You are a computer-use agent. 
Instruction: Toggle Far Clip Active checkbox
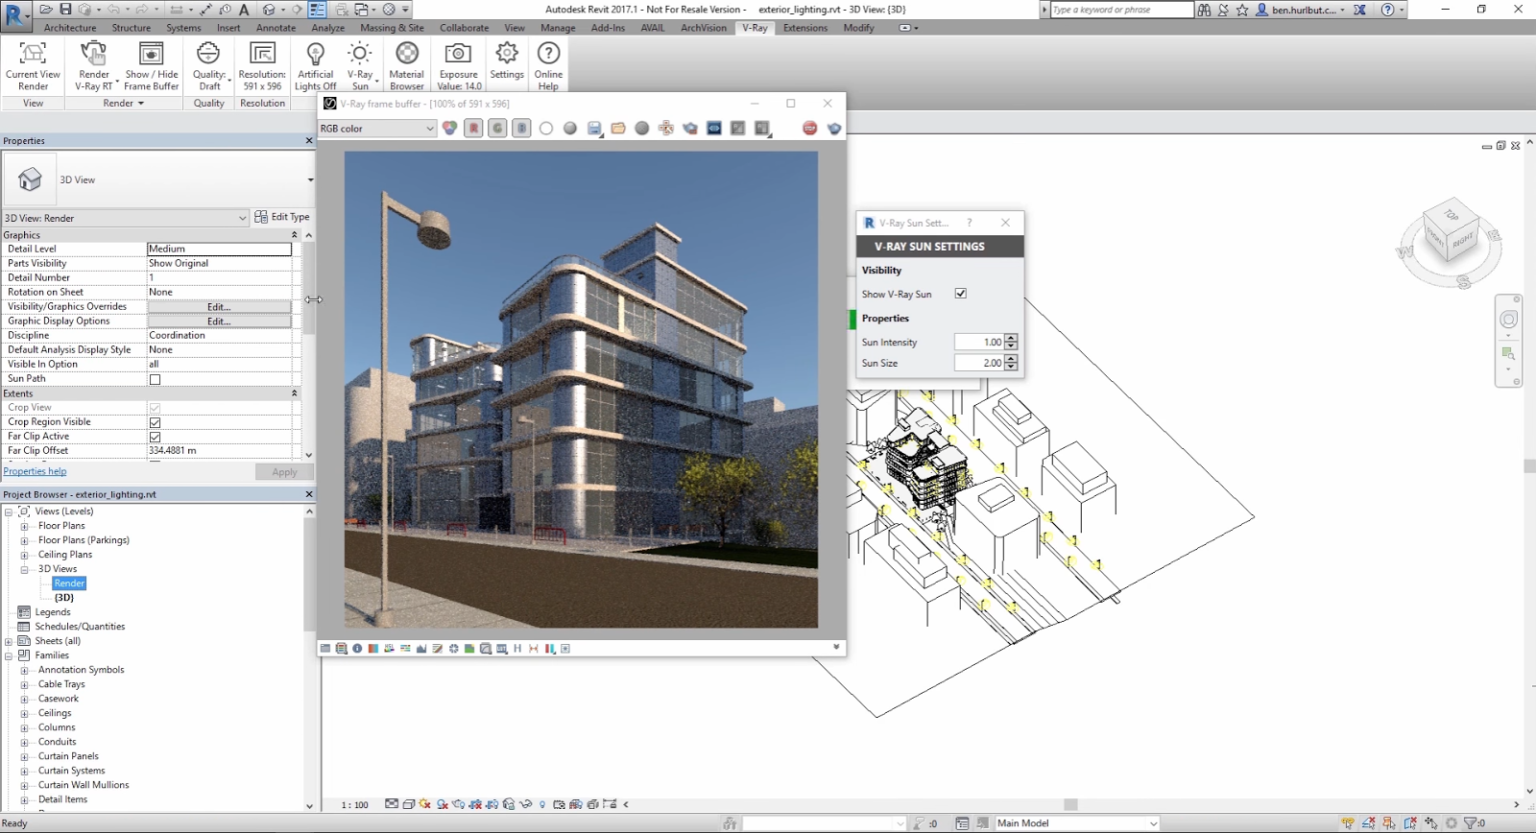(x=155, y=437)
